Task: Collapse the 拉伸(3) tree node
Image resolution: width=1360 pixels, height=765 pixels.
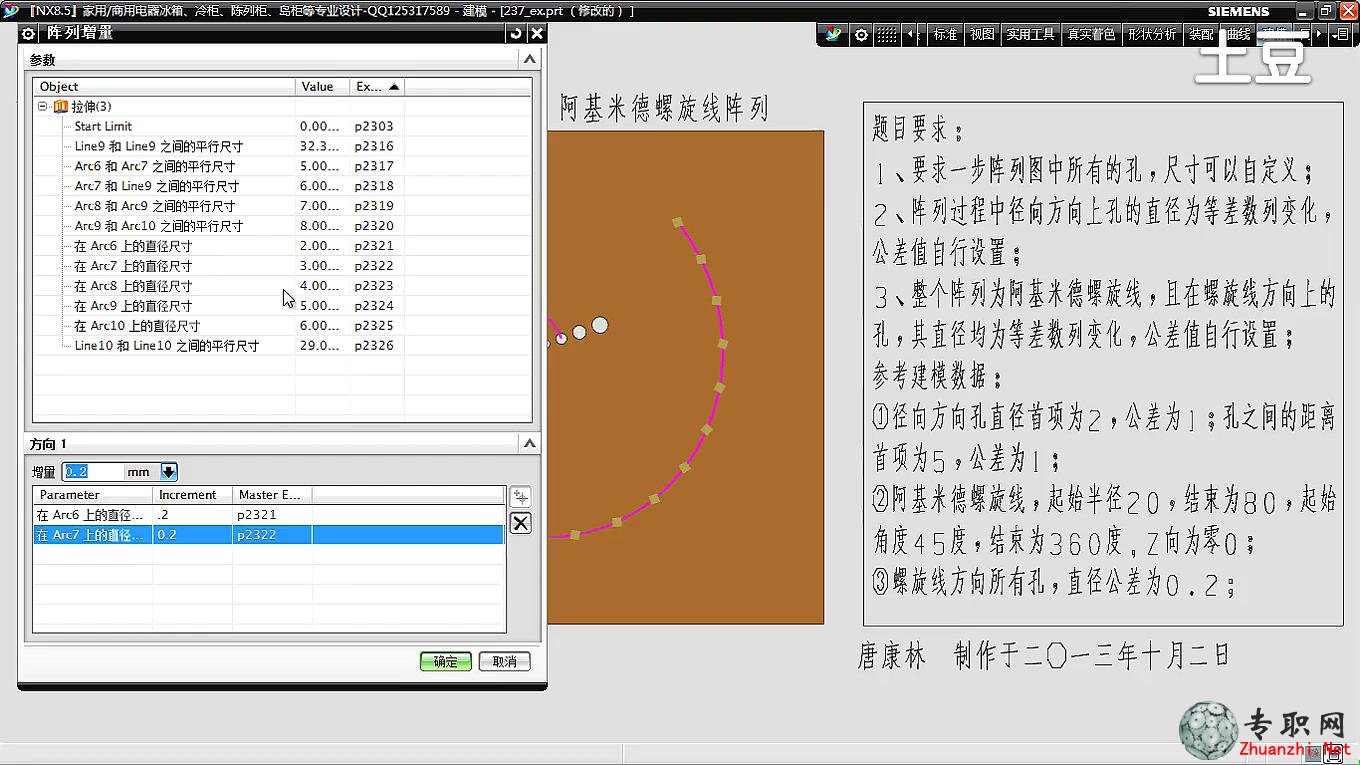Action: (x=43, y=106)
